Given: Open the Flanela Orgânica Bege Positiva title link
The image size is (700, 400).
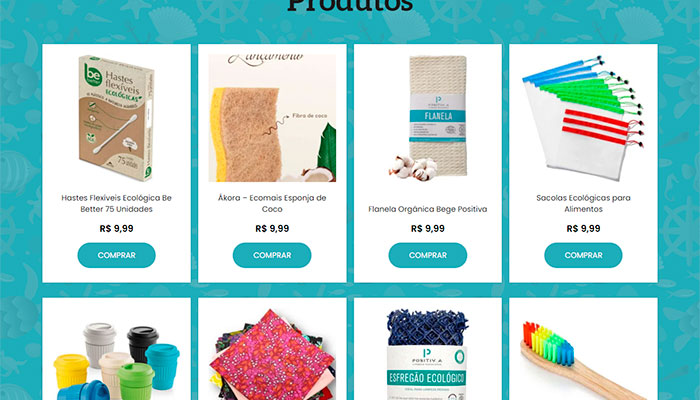Looking at the screenshot, I should click(x=428, y=209).
